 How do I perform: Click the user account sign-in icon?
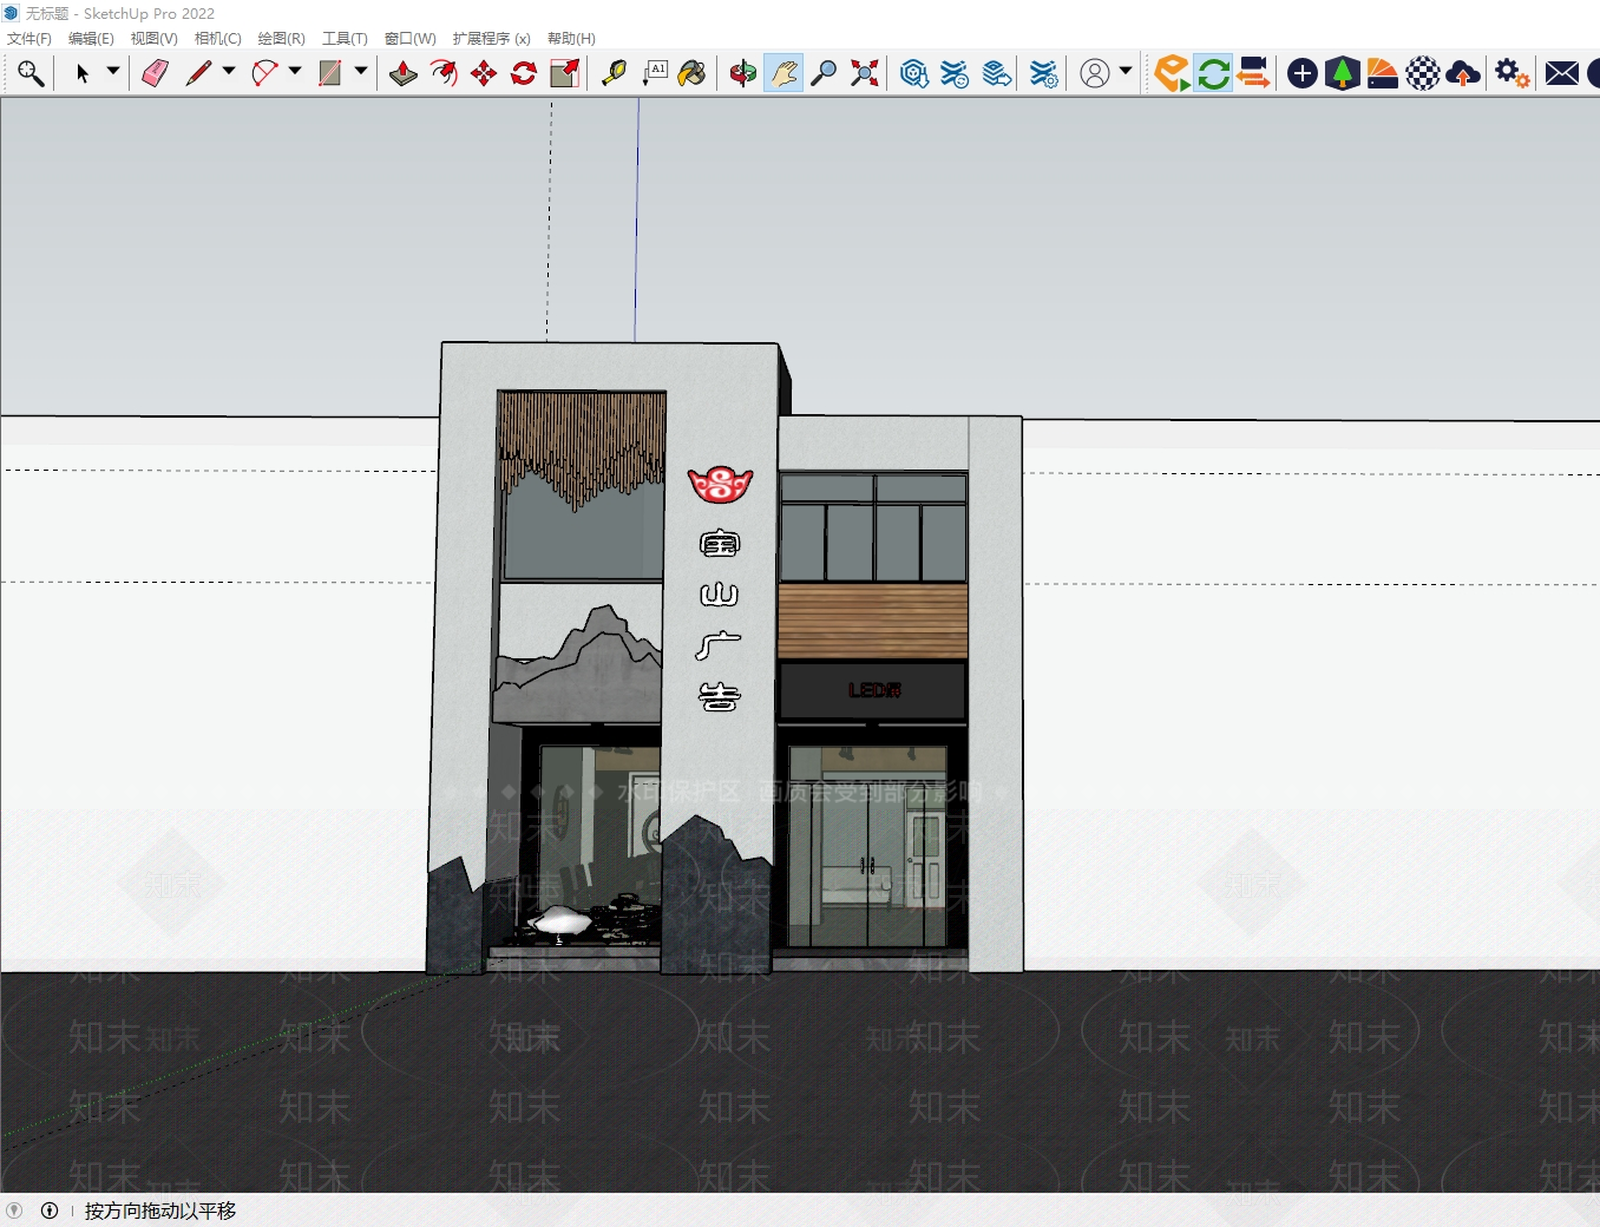pos(1095,73)
